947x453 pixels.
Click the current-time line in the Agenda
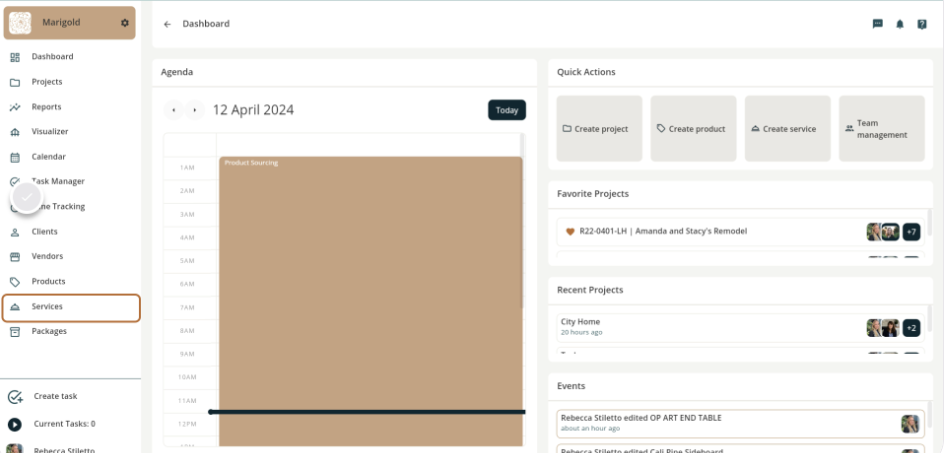click(367, 412)
